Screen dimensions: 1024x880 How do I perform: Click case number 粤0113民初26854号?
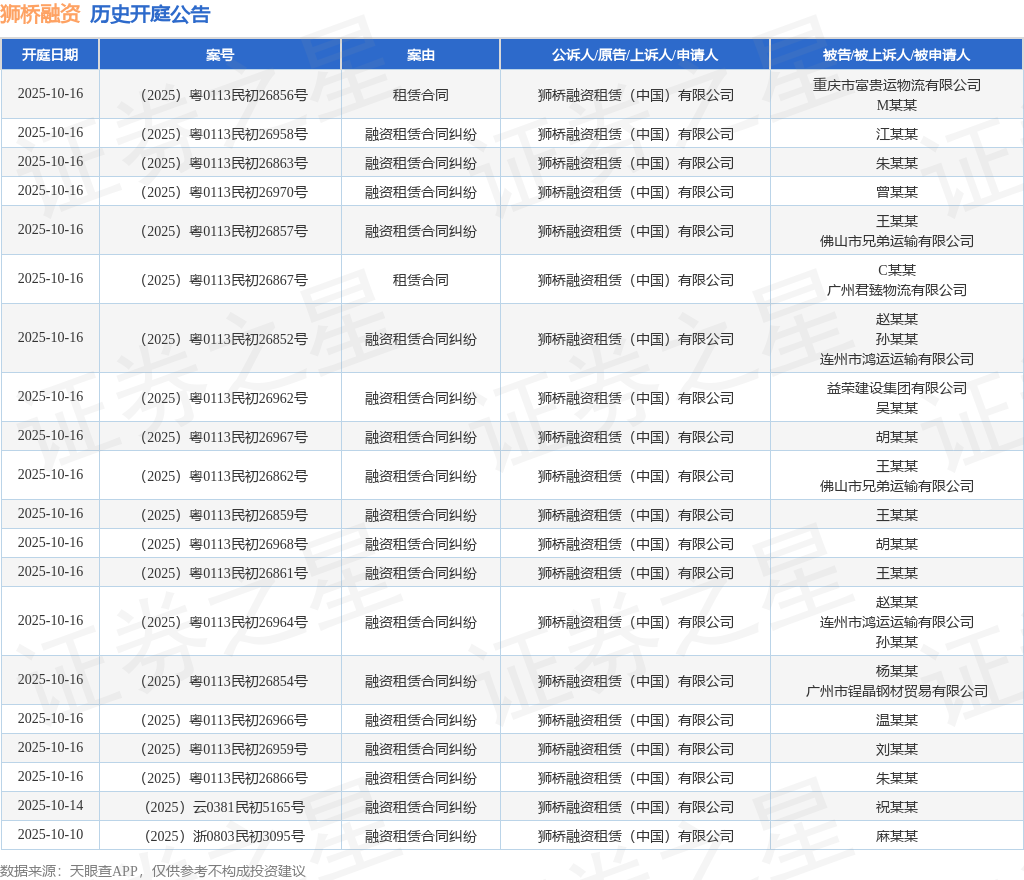[x=224, y=682]
